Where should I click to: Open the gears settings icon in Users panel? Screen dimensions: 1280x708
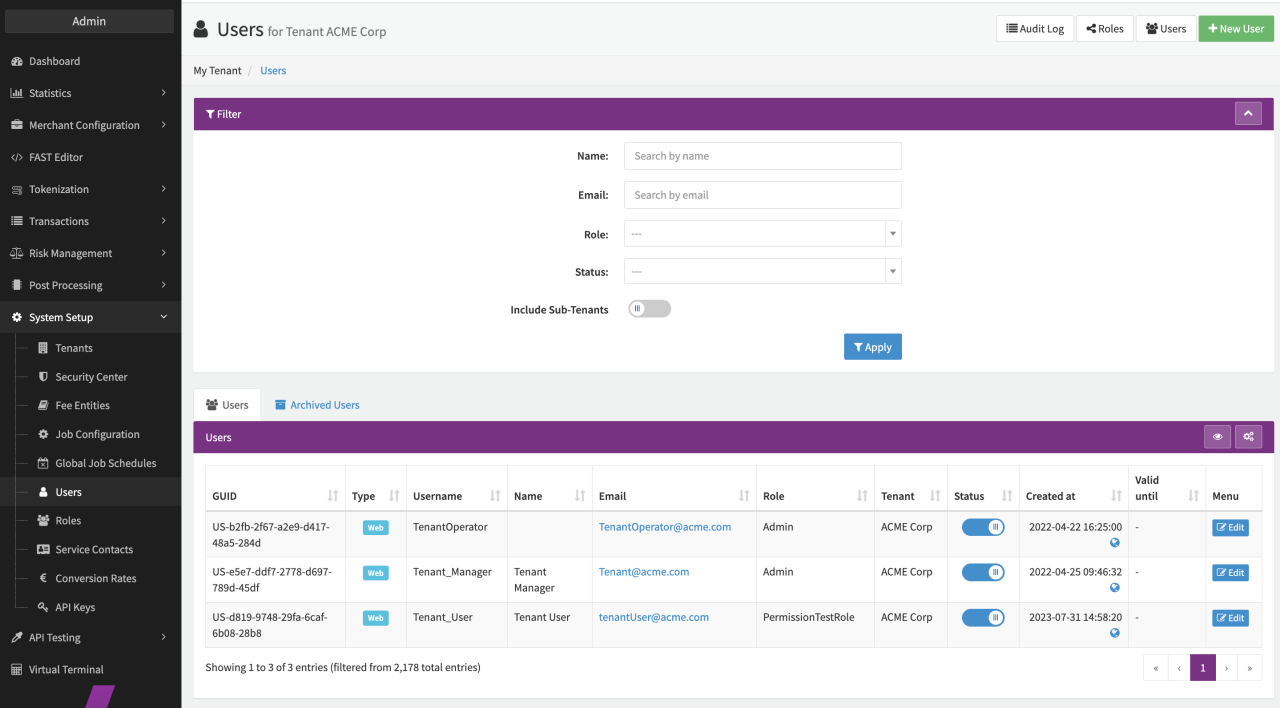click(x=1248, y=437)
